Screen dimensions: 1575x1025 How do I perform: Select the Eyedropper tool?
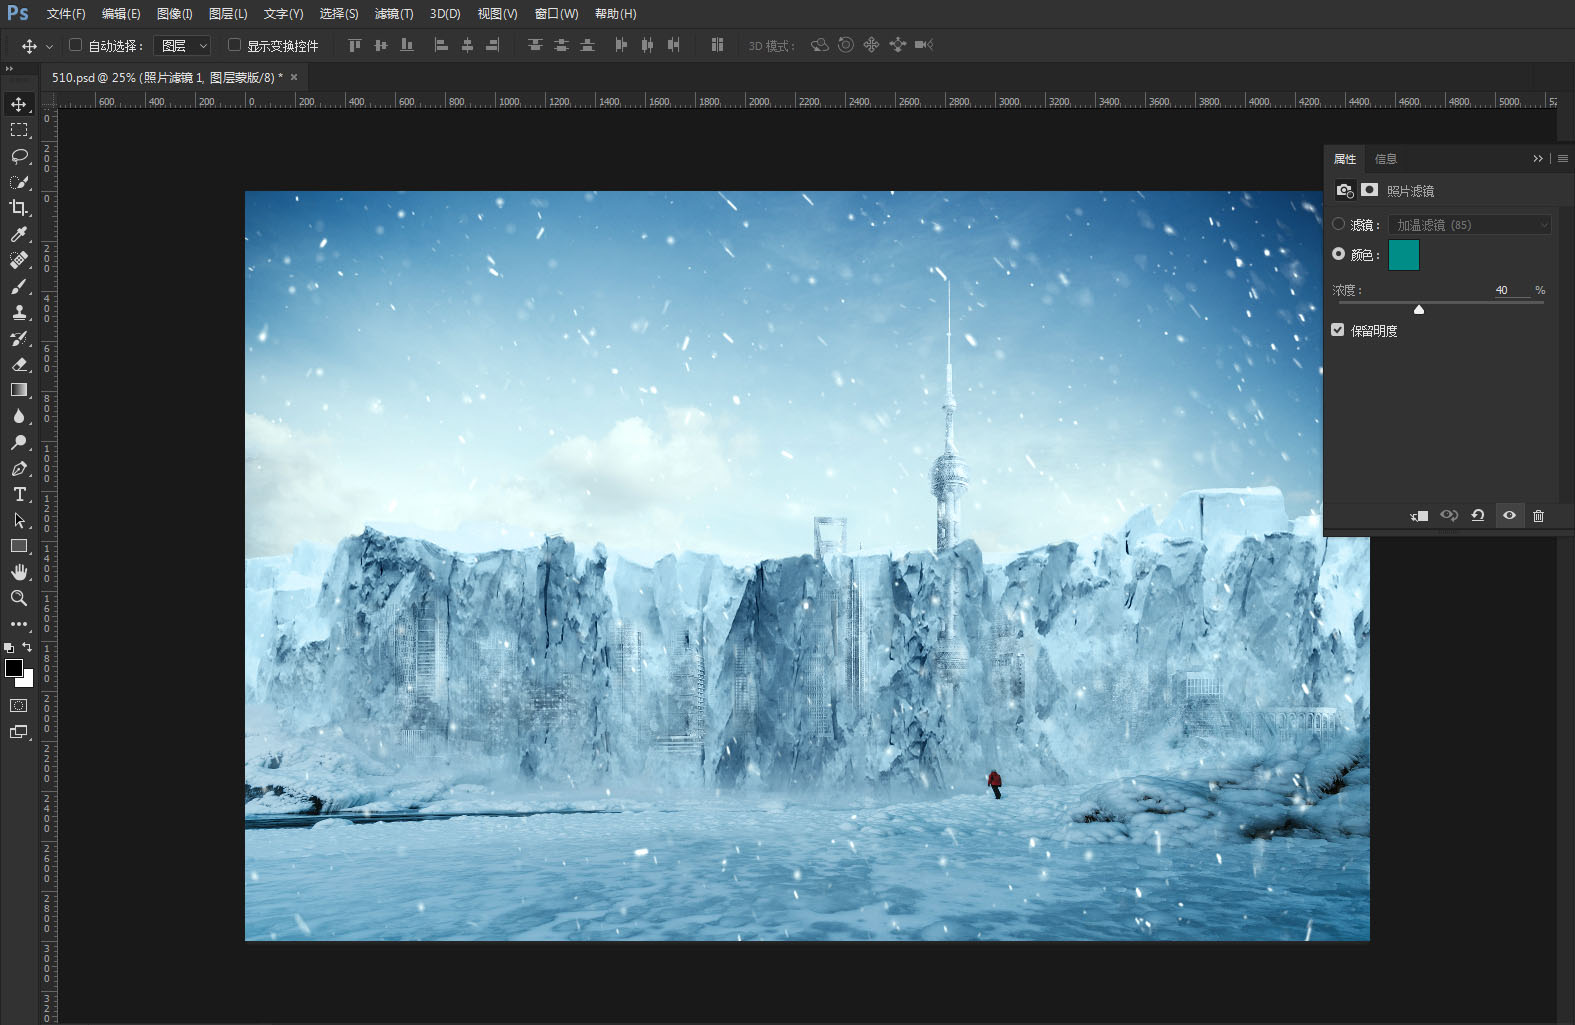(x=19, y=234)
